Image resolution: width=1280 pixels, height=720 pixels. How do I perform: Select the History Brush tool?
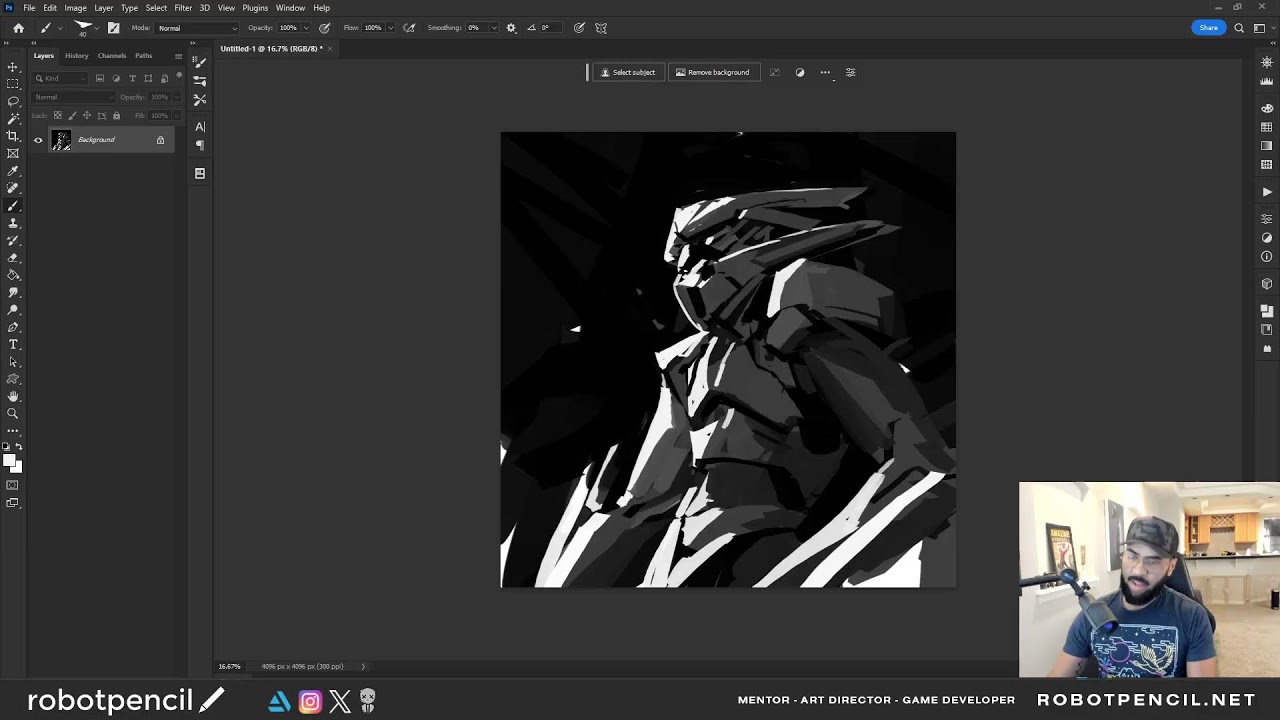(13, 240)
